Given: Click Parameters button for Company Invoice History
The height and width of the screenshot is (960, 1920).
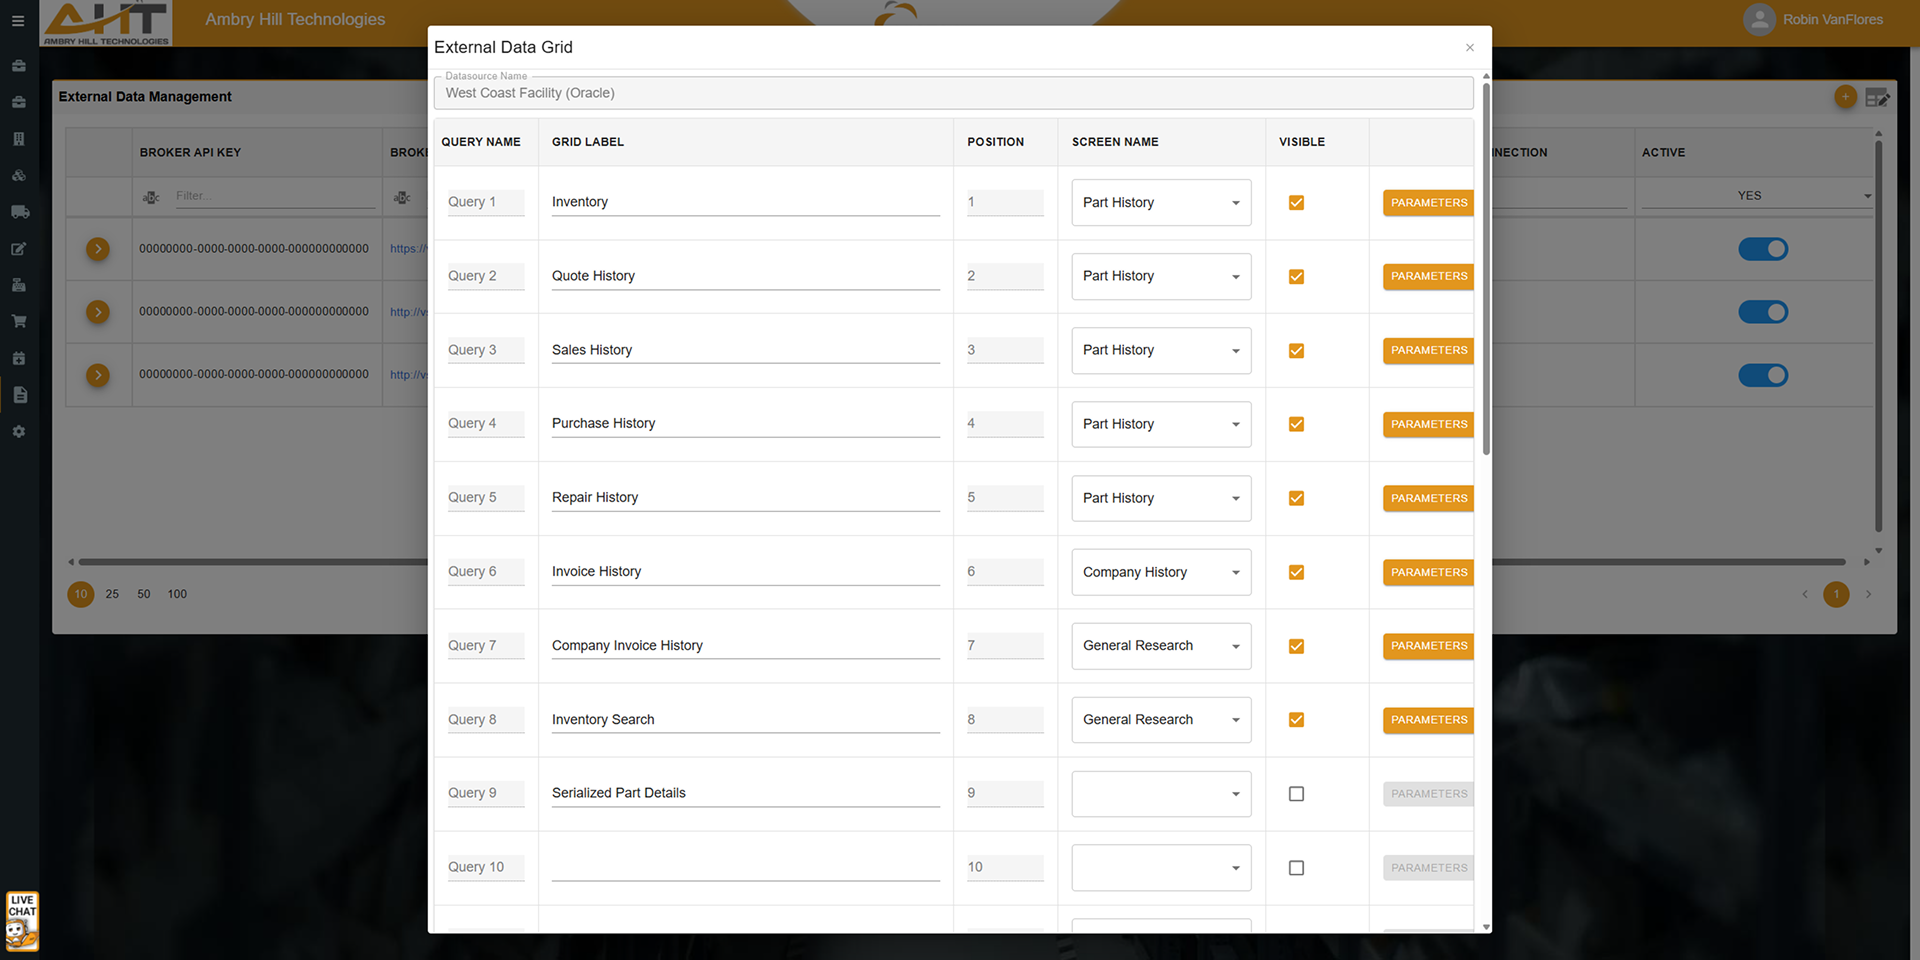Looking at the screenshot, I should coord(1428,646).
